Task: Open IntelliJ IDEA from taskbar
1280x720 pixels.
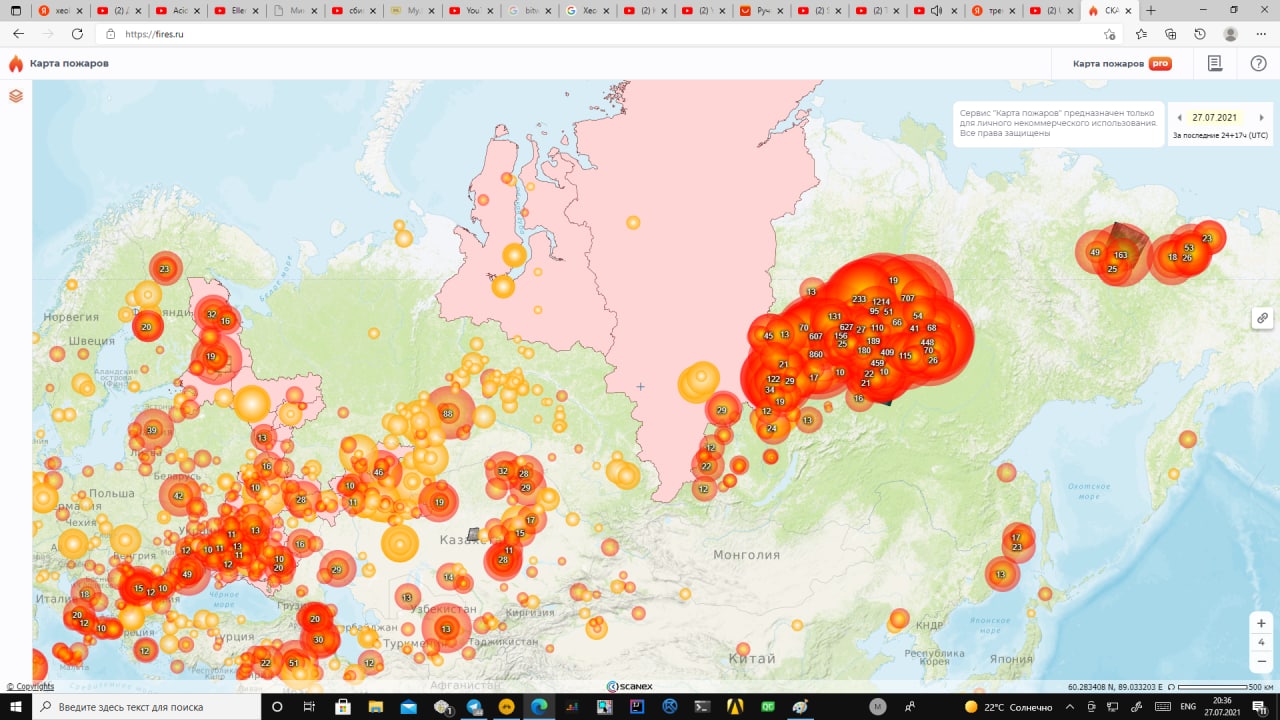Action: click(x=636, y=706)
